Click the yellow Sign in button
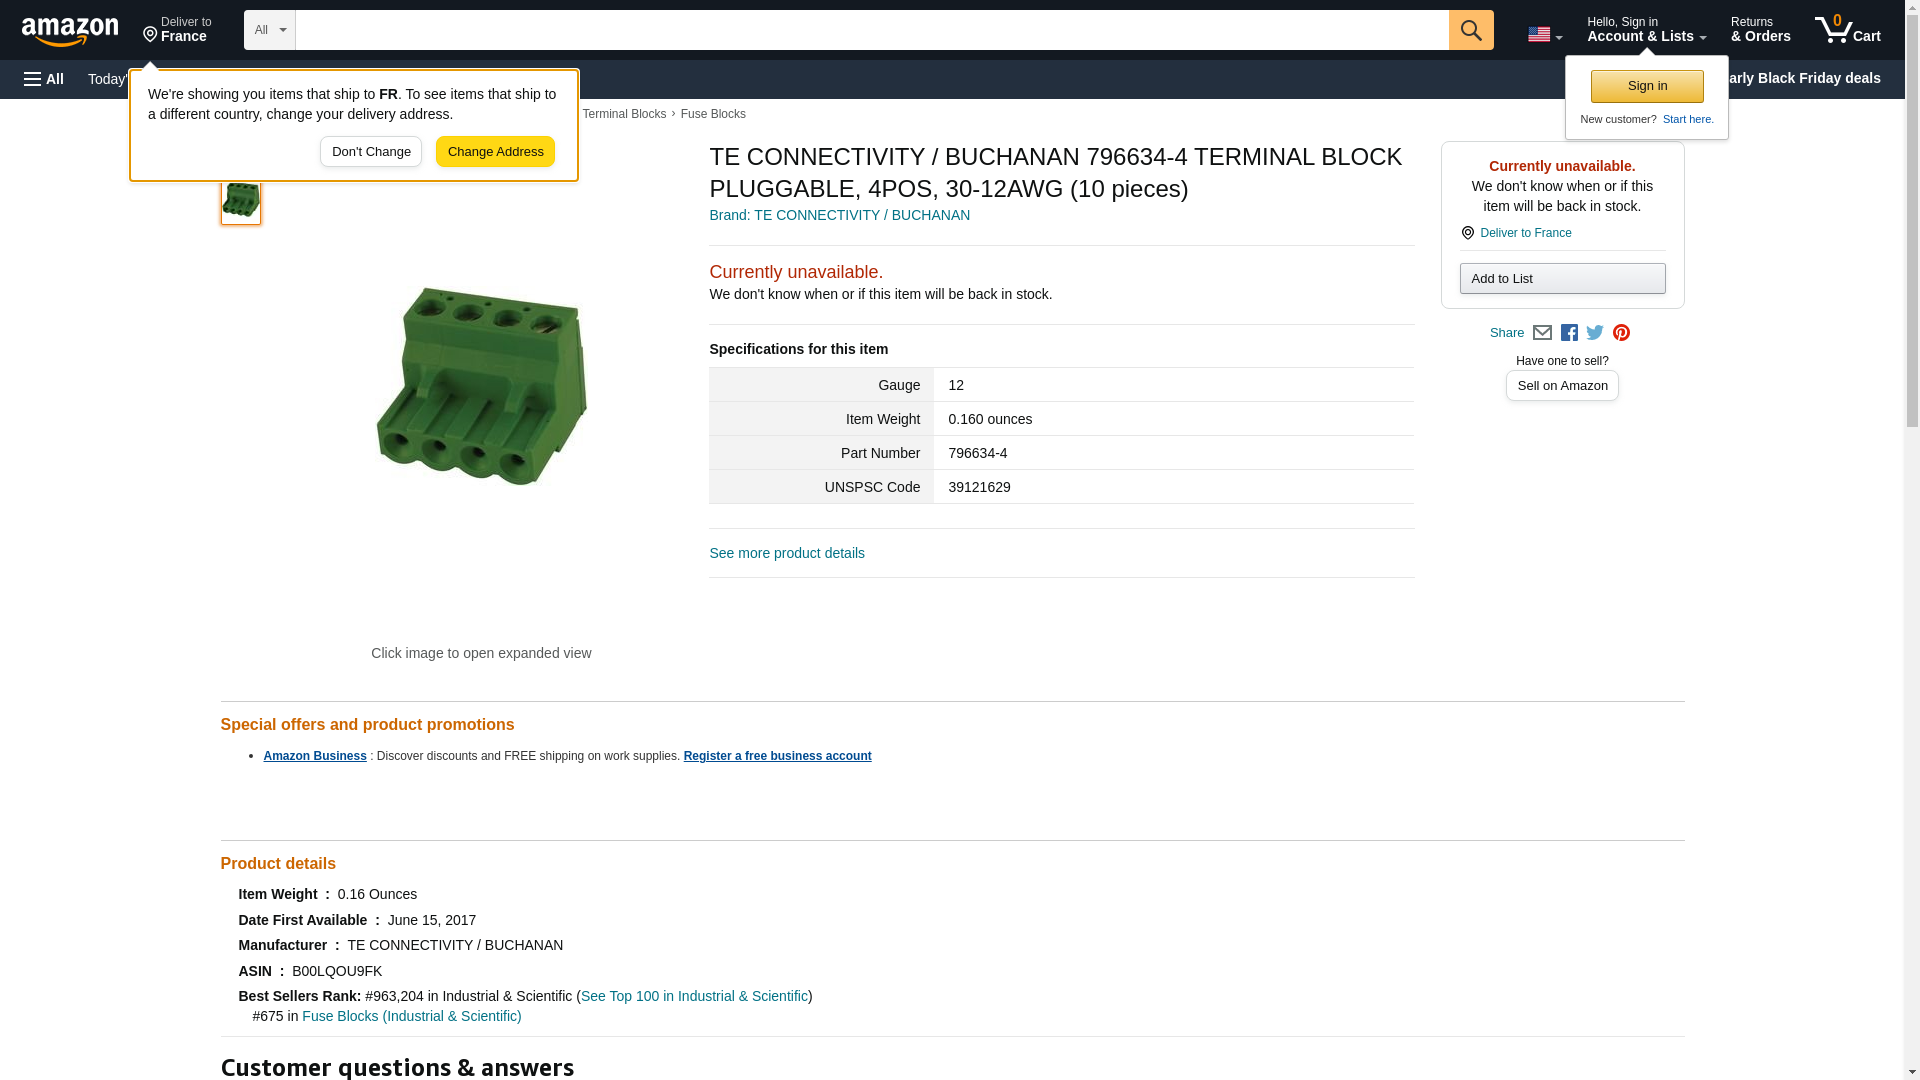Image resolution: width=1920 pixels, height=1080 pixels. [x=1647, y=86]
